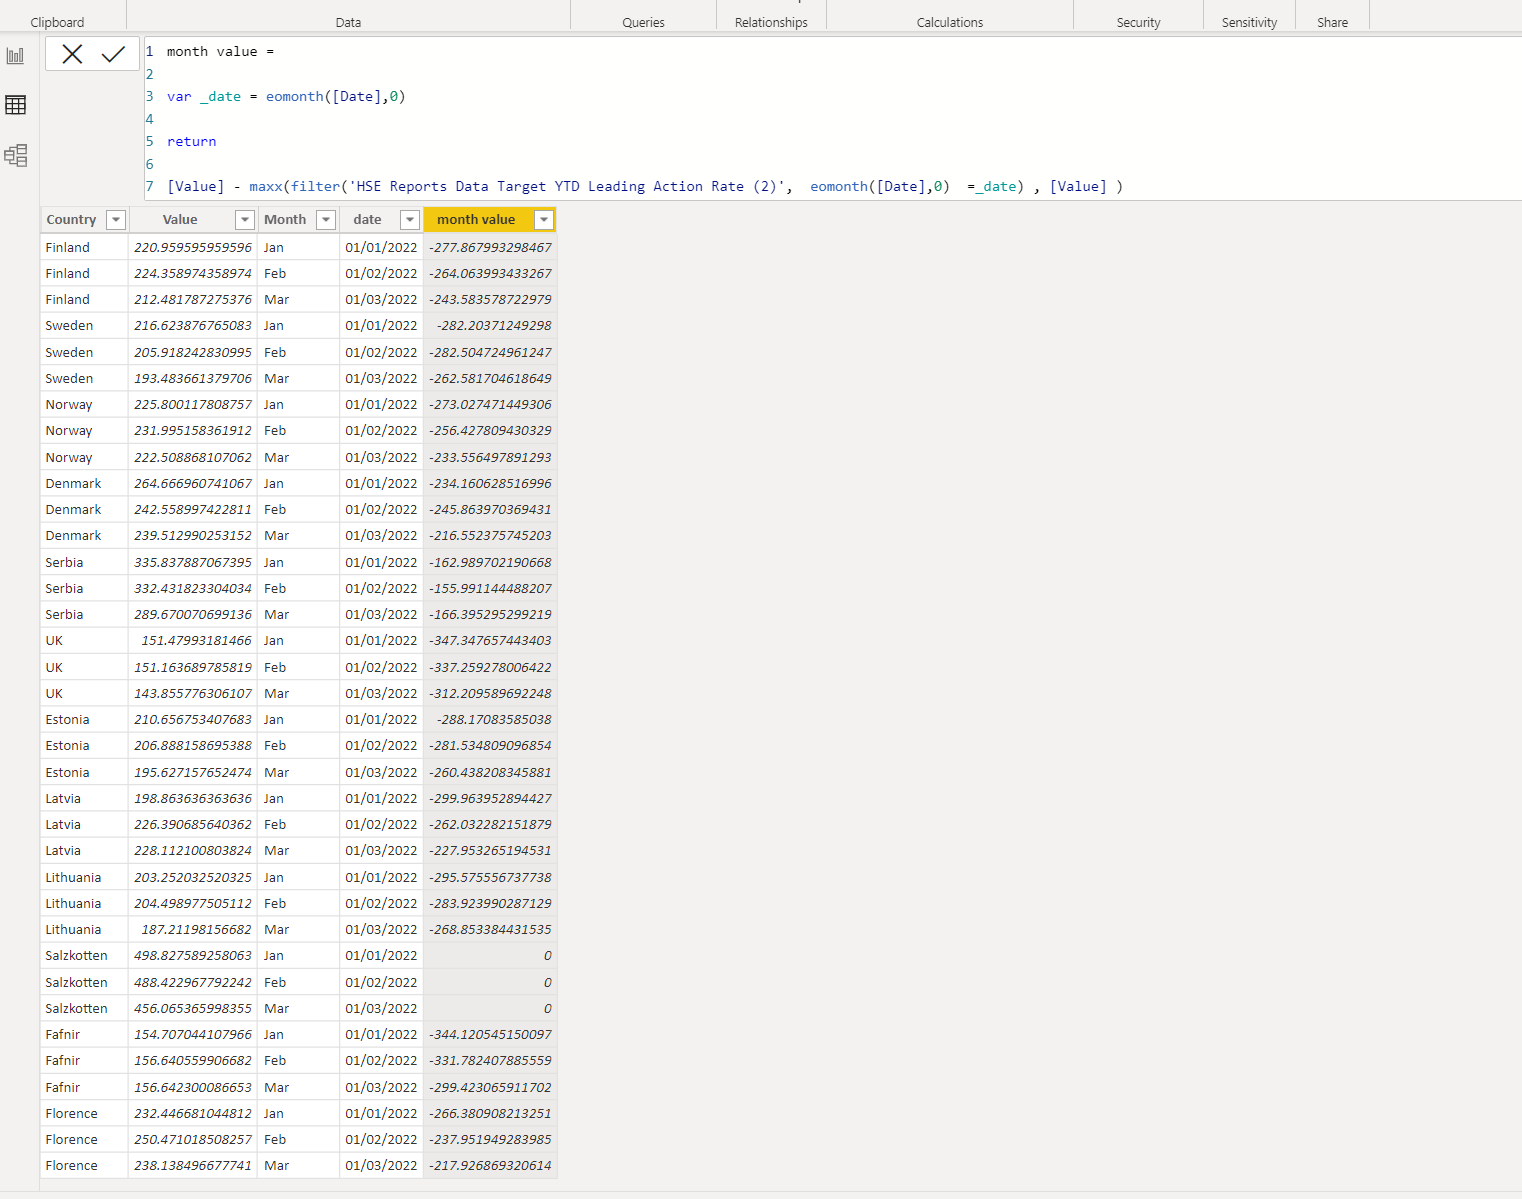Click Estonia's -288.17083585038 cell
Image resolution: width=1522 pixels, height=1199 pixels.
(490, 720)
